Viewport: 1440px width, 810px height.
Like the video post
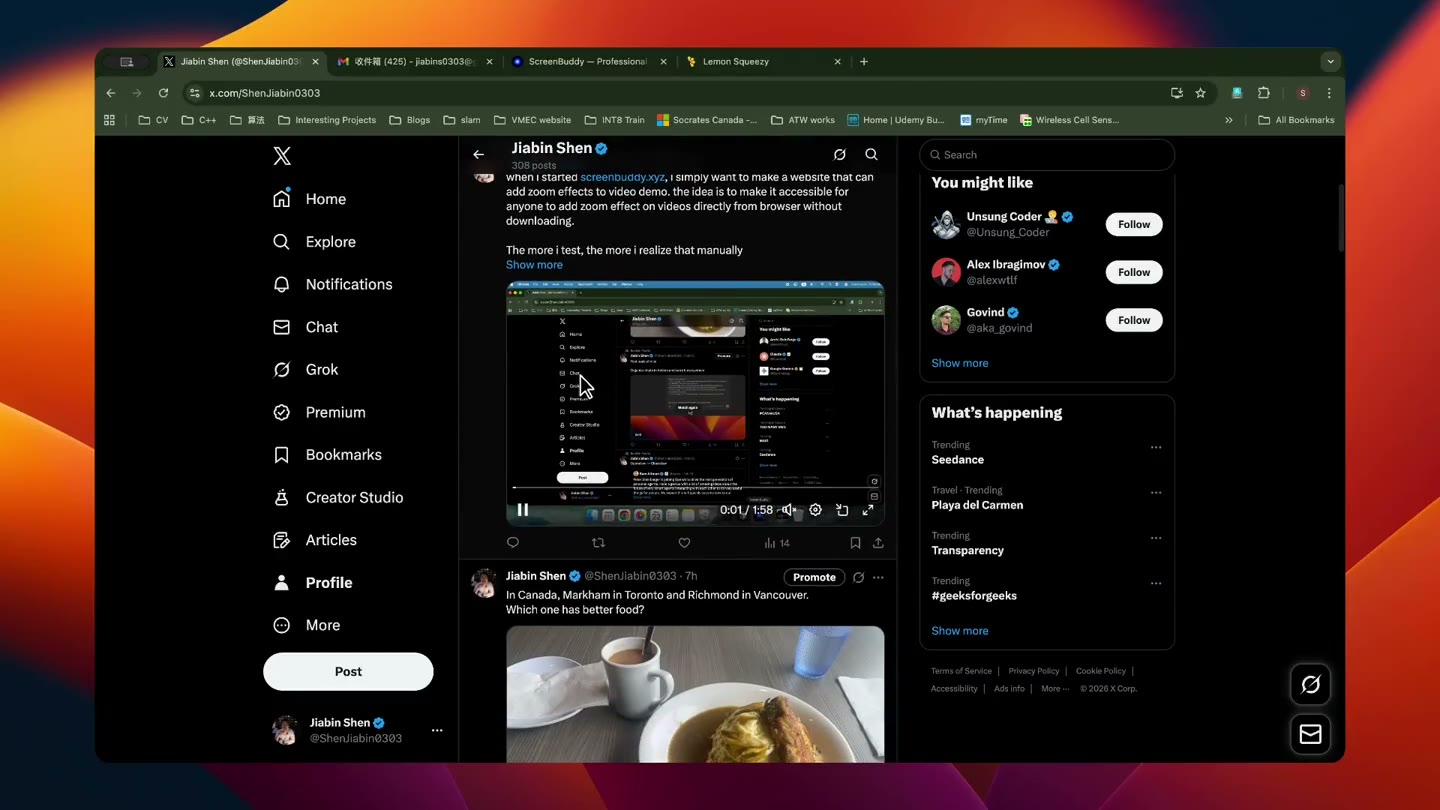[x=684, y=543]
